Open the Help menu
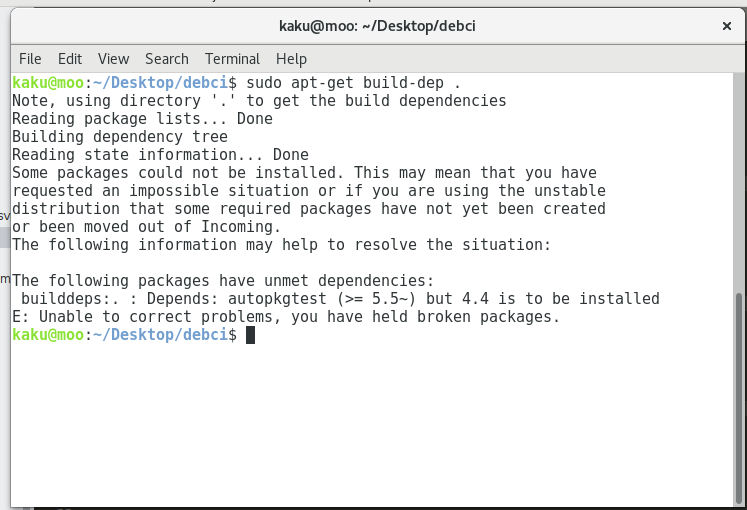 pos(291,59)
